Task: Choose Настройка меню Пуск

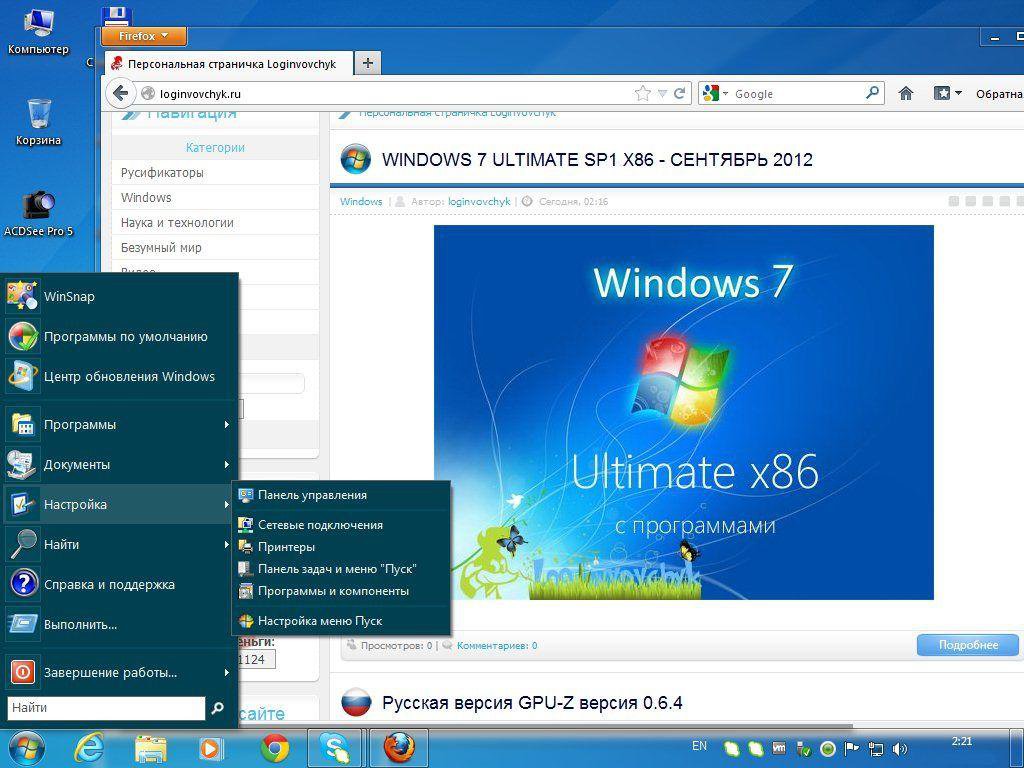Action: tap(342, 620)
